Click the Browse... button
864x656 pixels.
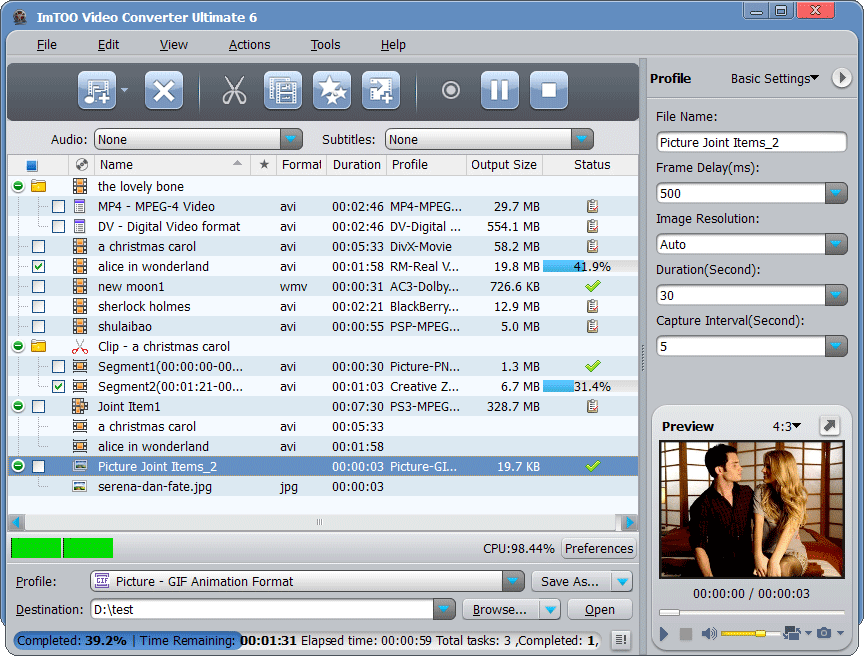[x=500, y=610]
